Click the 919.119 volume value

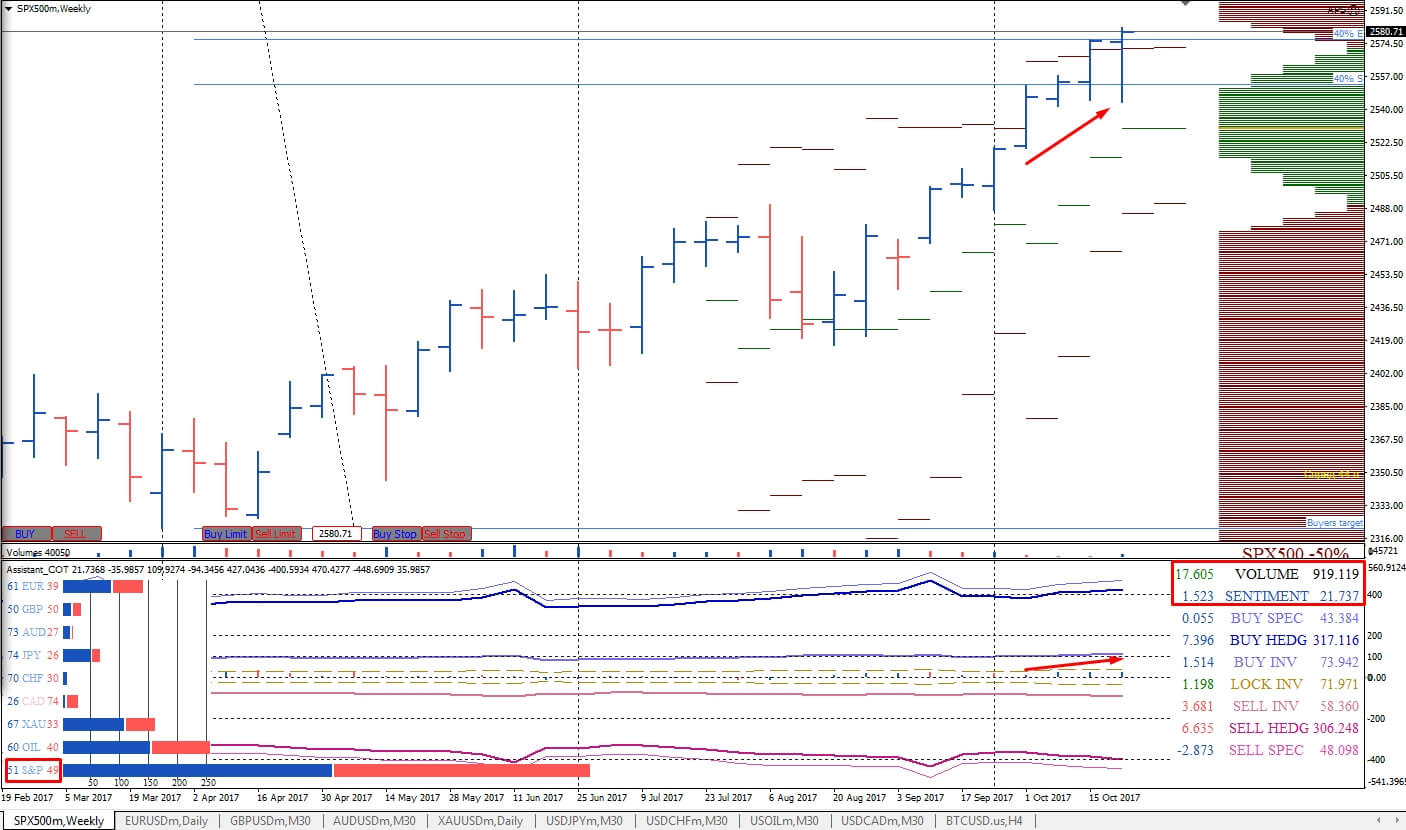(x=1335, y=575)
